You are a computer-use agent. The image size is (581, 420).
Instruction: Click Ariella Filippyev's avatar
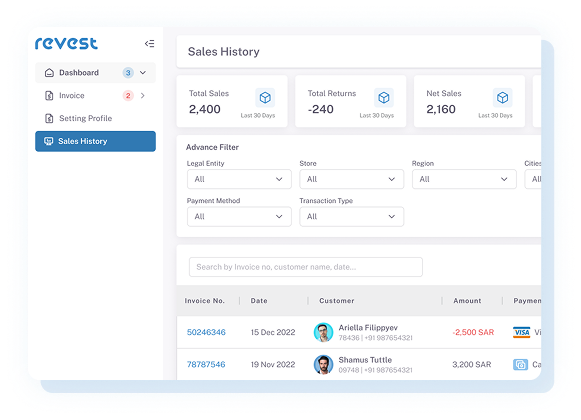(x=323, y=332)
